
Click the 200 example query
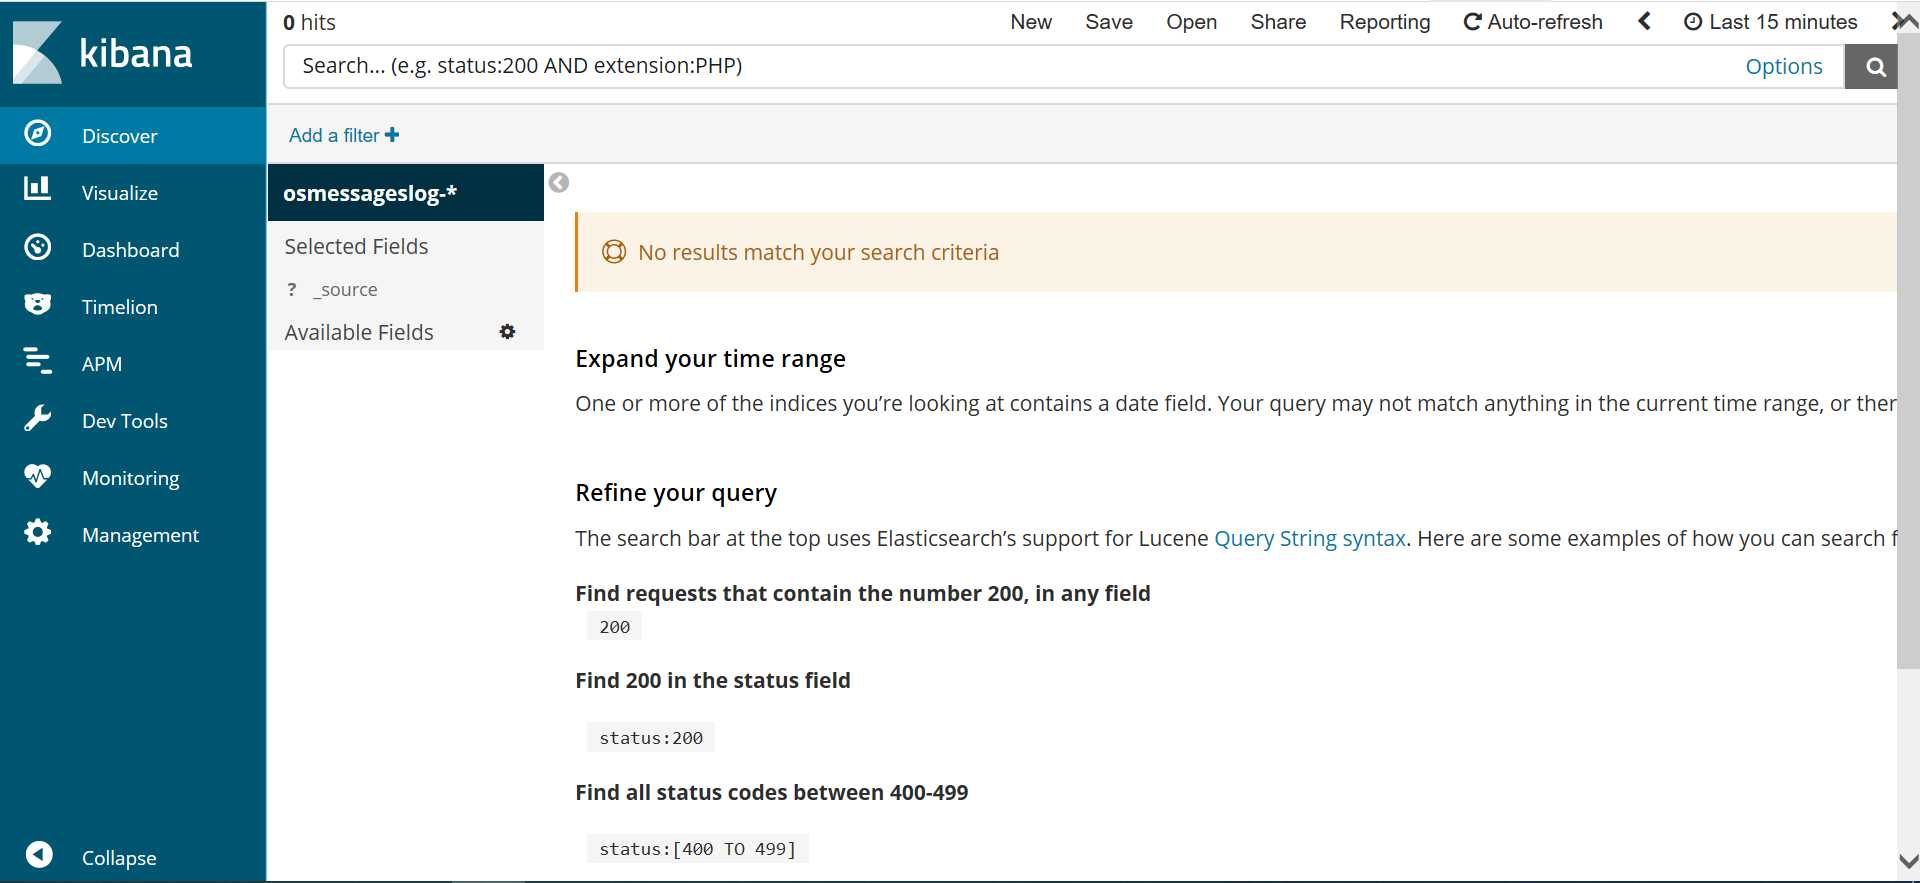614,627
